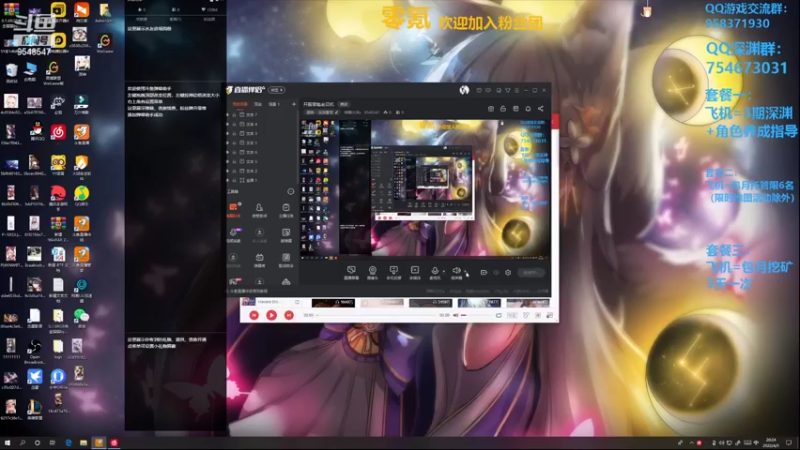
Task: Open the microphone options dropdown arrow
Action: (443, 271)
